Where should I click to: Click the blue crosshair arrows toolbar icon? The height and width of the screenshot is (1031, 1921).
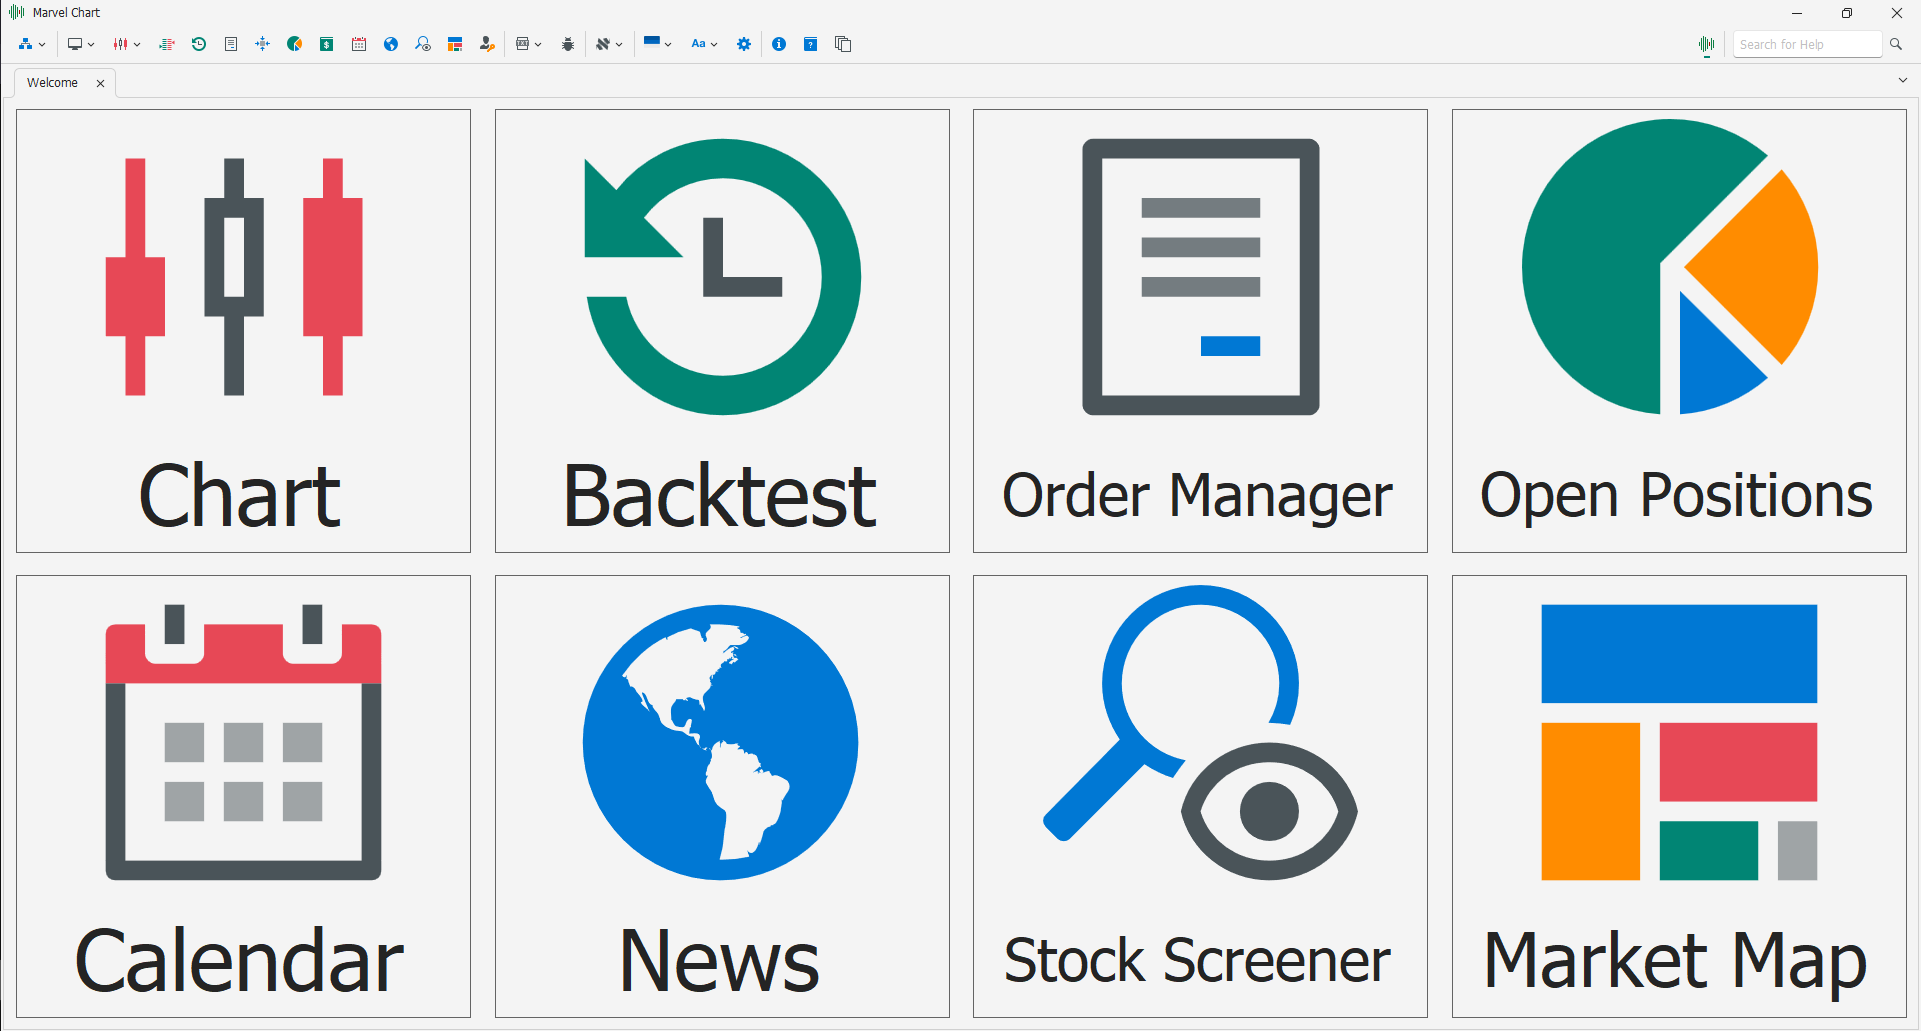tap(263, 44)
